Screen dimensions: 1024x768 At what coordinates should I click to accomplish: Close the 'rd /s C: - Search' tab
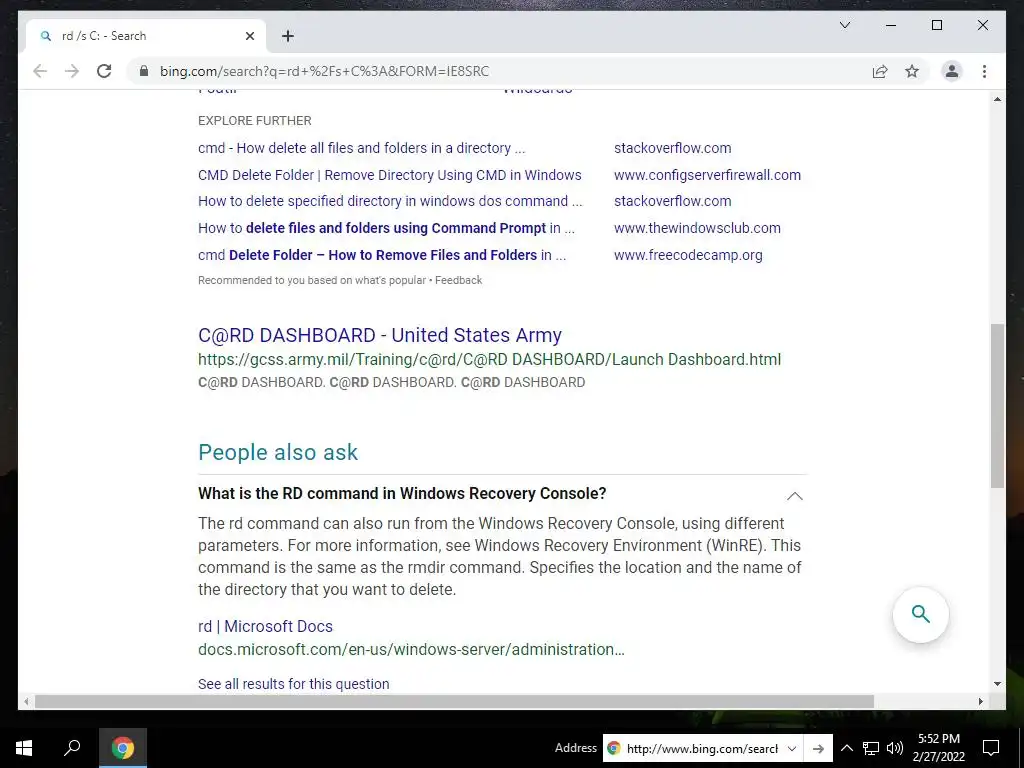(249, 36)
